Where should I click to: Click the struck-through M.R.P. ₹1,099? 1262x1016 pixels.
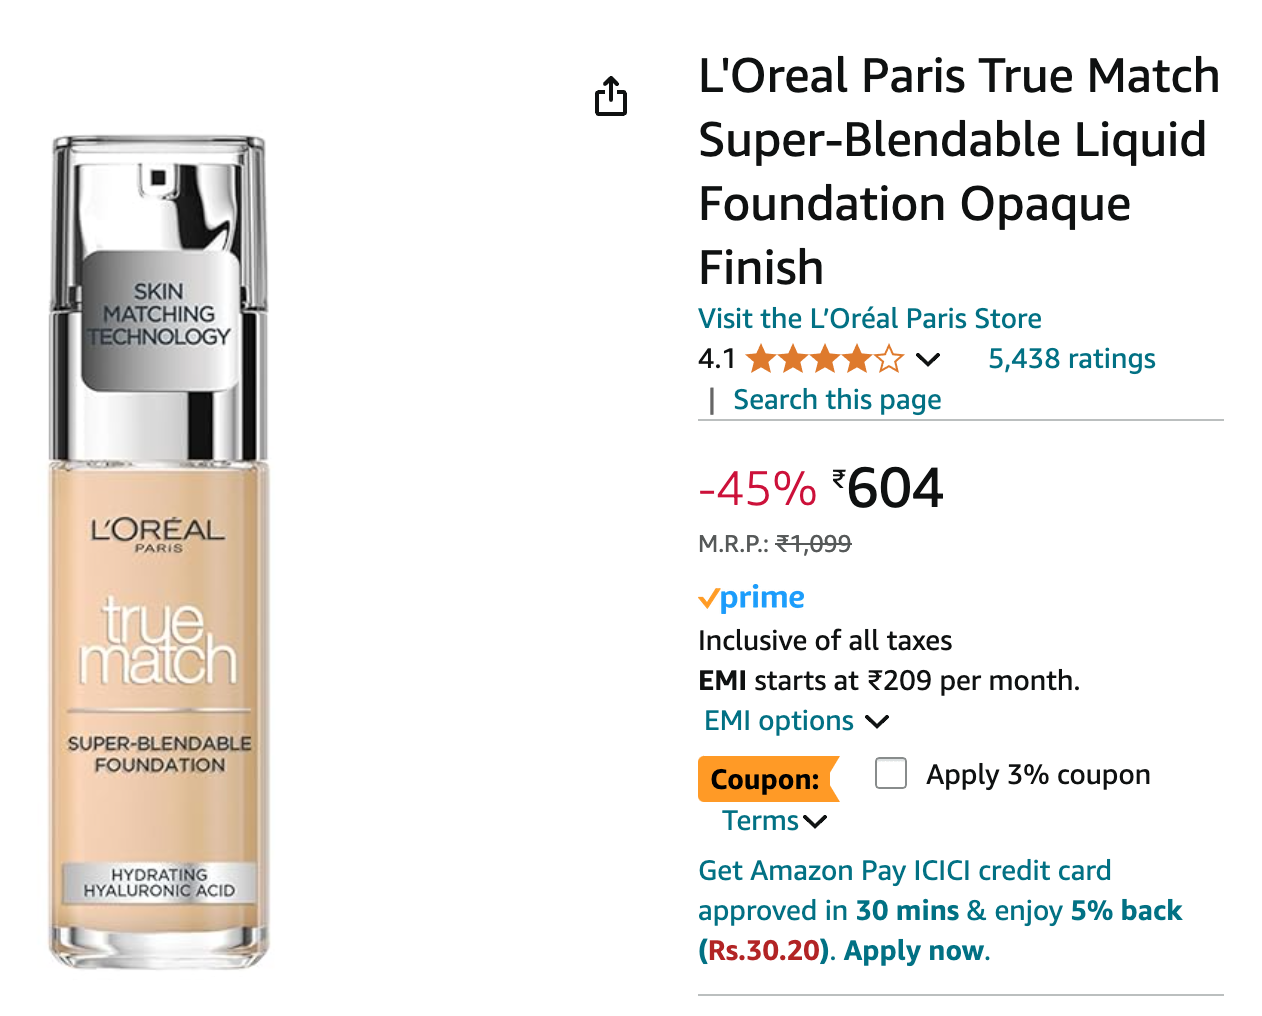[x=813, y=544]
